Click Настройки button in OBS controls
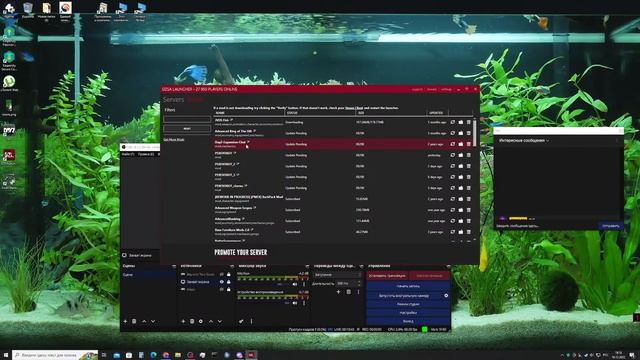The width and height of the screenshot is (640, 360). [408, 313]
